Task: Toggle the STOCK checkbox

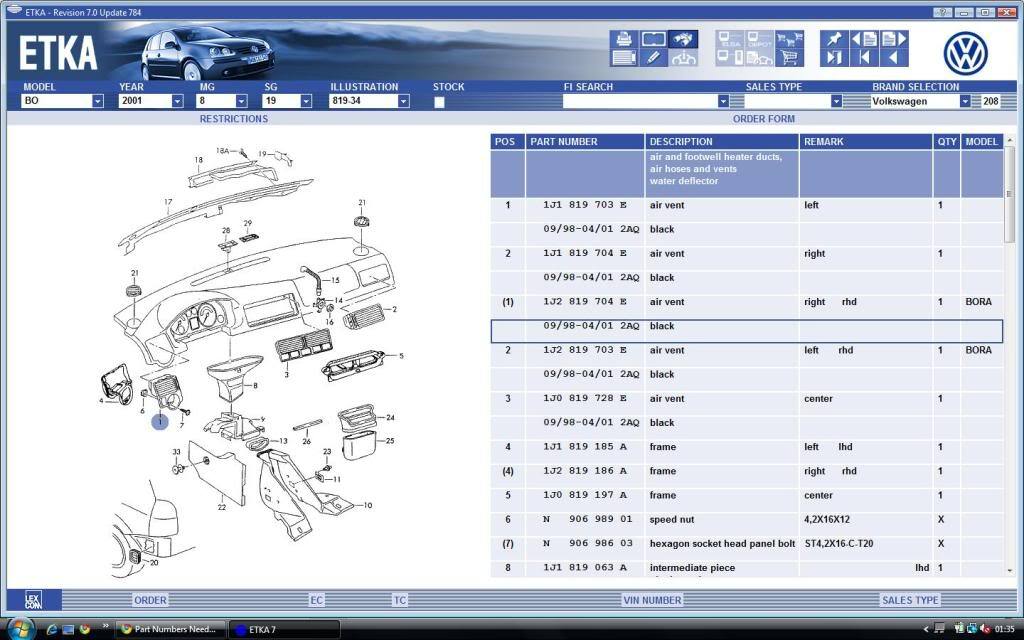Action: (439, 102)
